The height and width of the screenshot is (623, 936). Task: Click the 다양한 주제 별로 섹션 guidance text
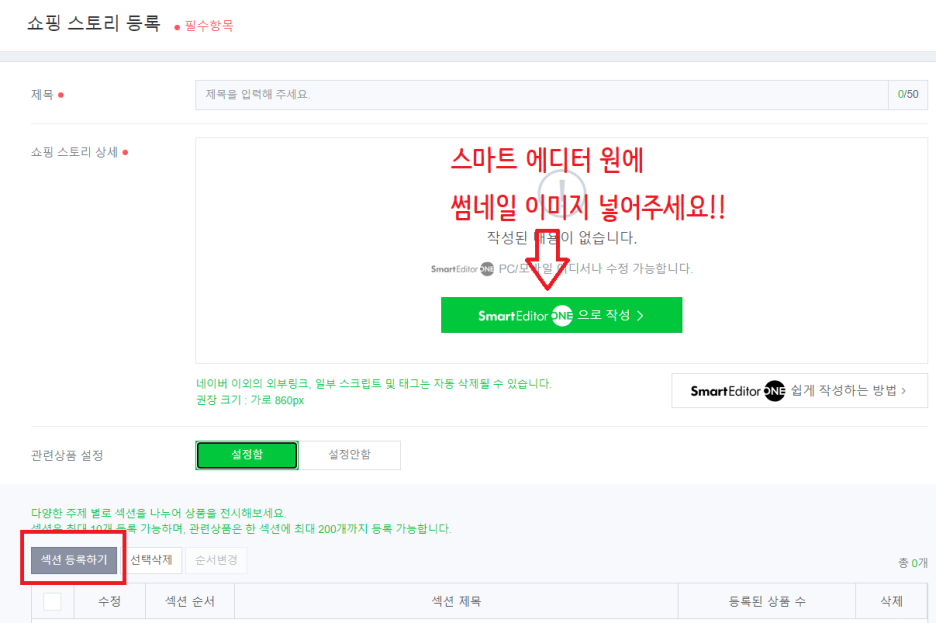(159, 513)
